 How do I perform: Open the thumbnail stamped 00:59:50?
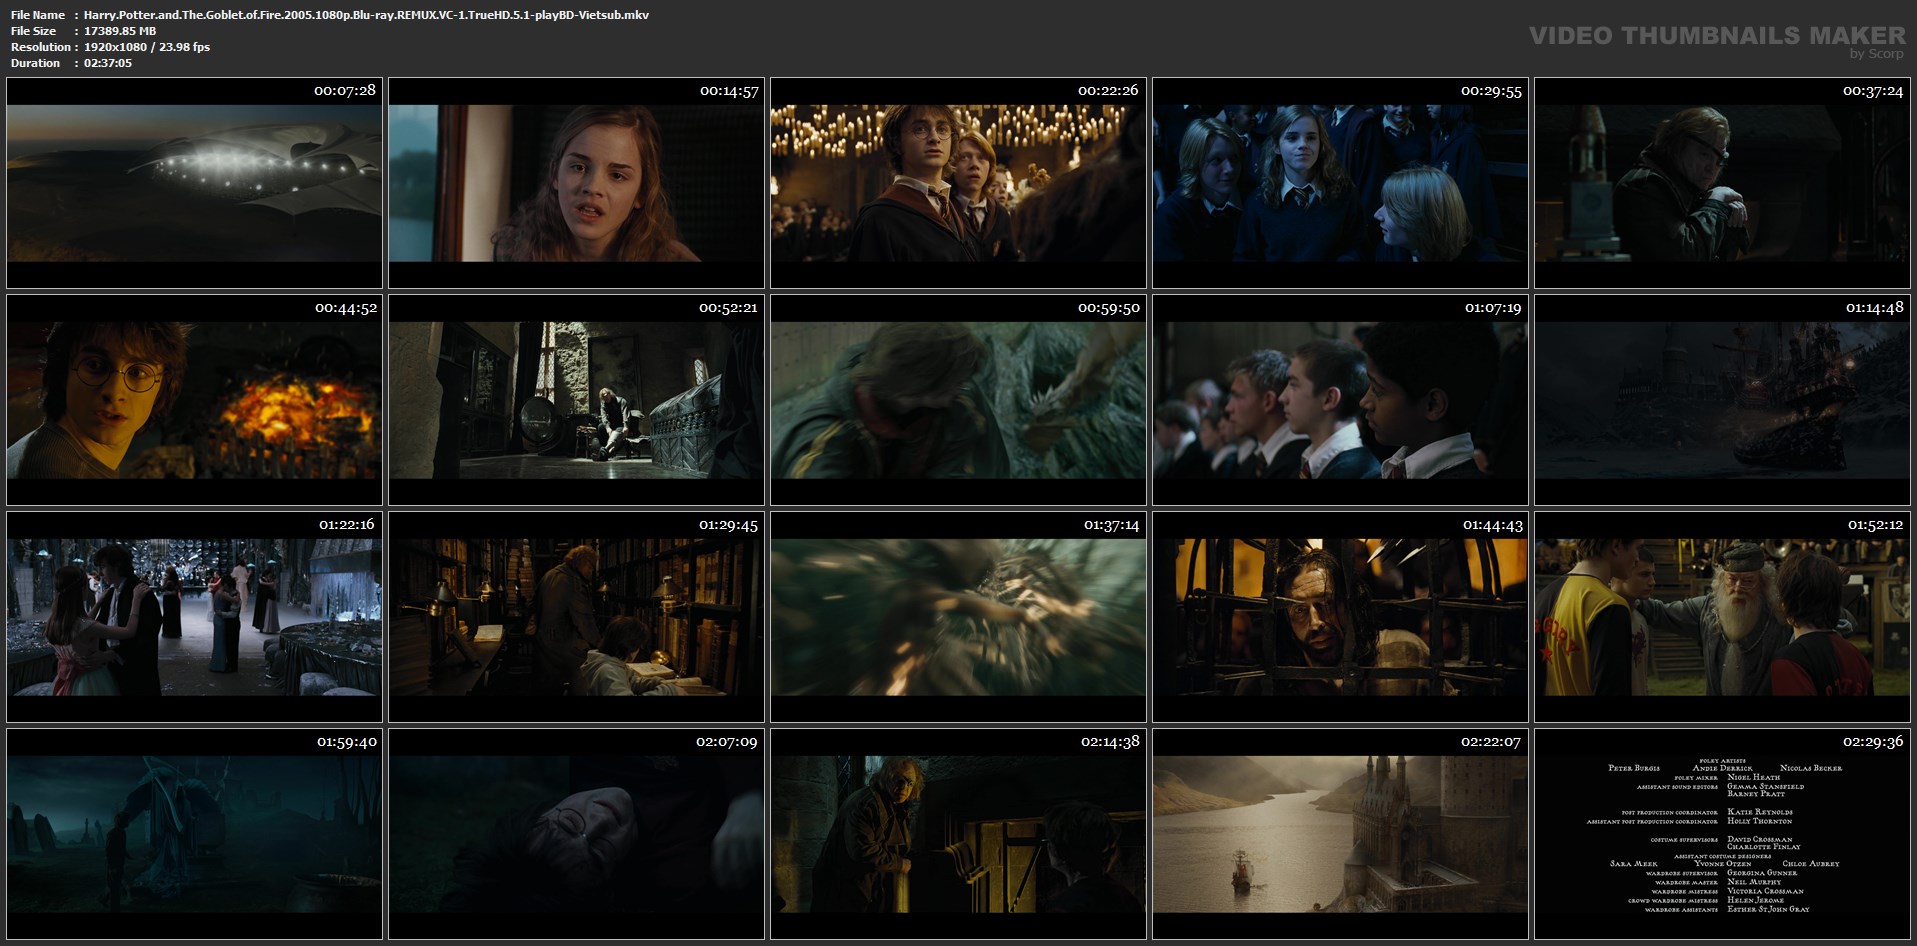click(x=958, y=400)
